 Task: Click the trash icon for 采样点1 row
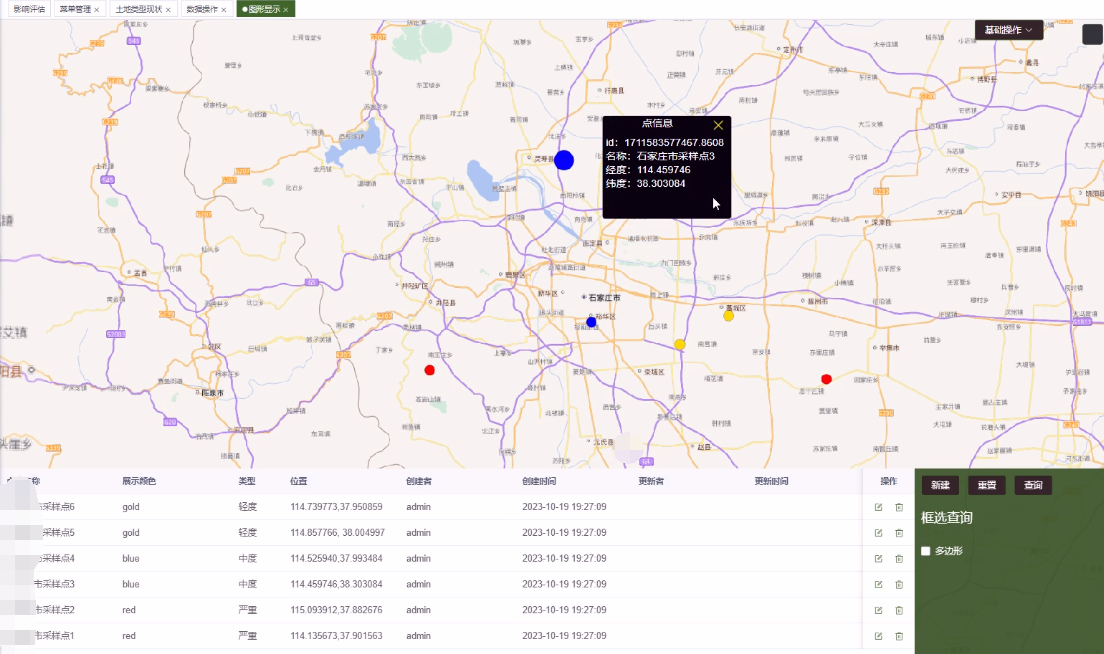click(899, 636)
